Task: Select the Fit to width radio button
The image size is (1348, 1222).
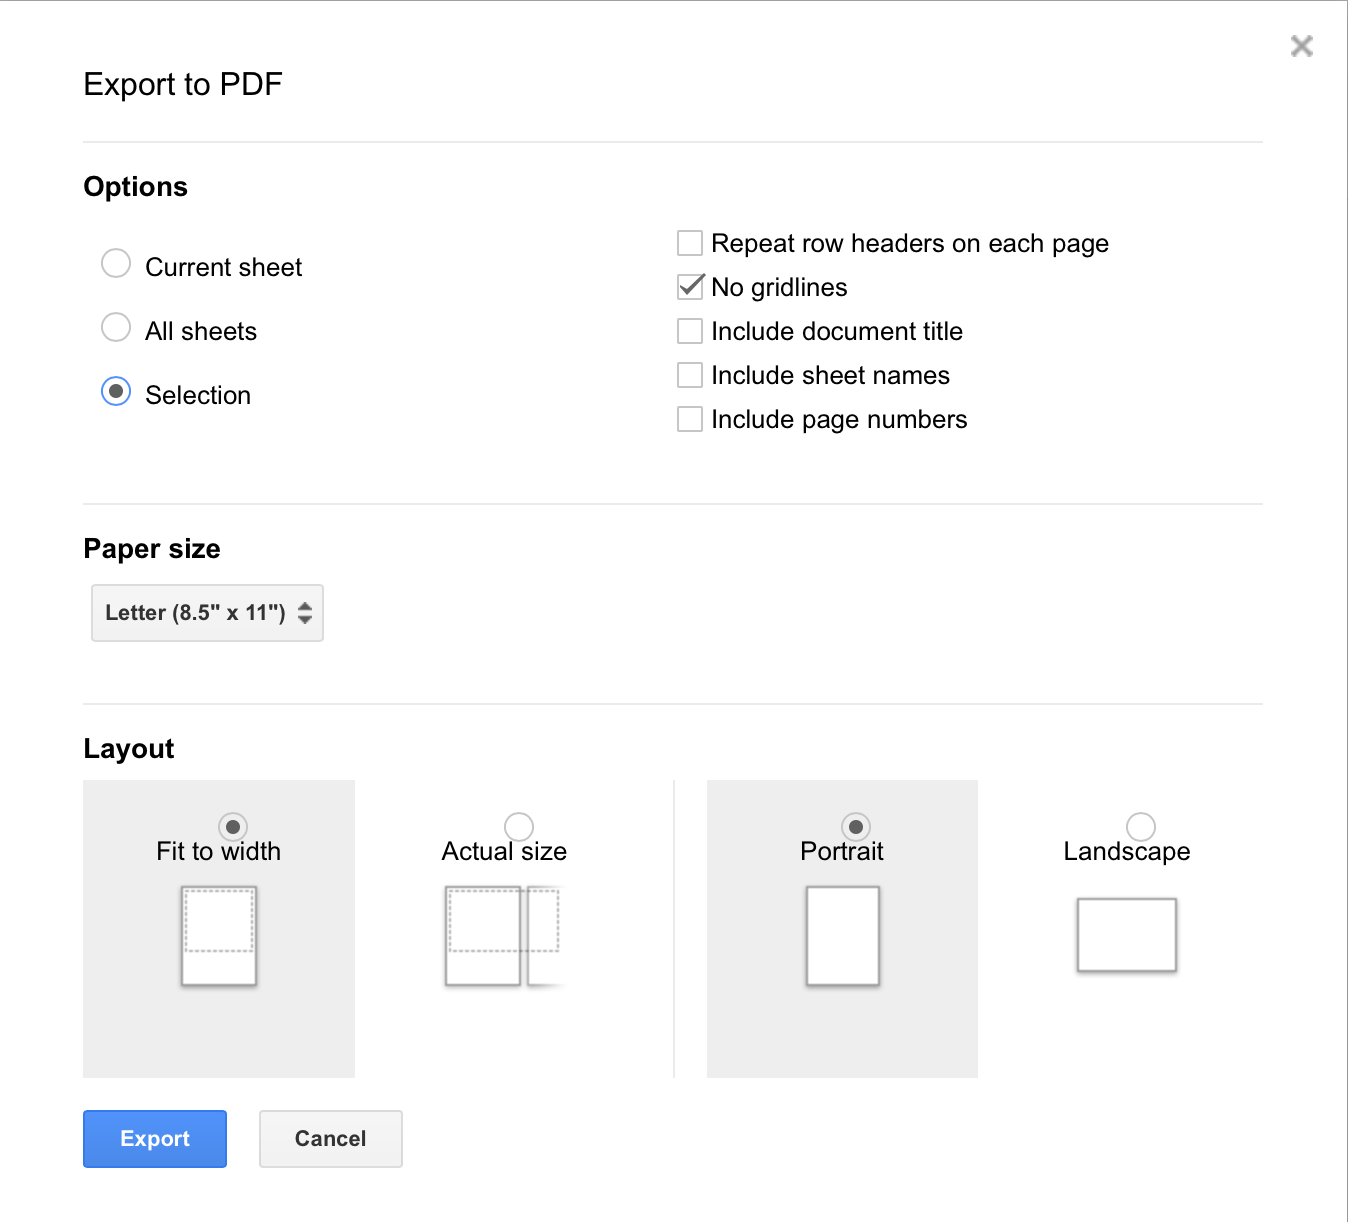Action: click(233, 827)
